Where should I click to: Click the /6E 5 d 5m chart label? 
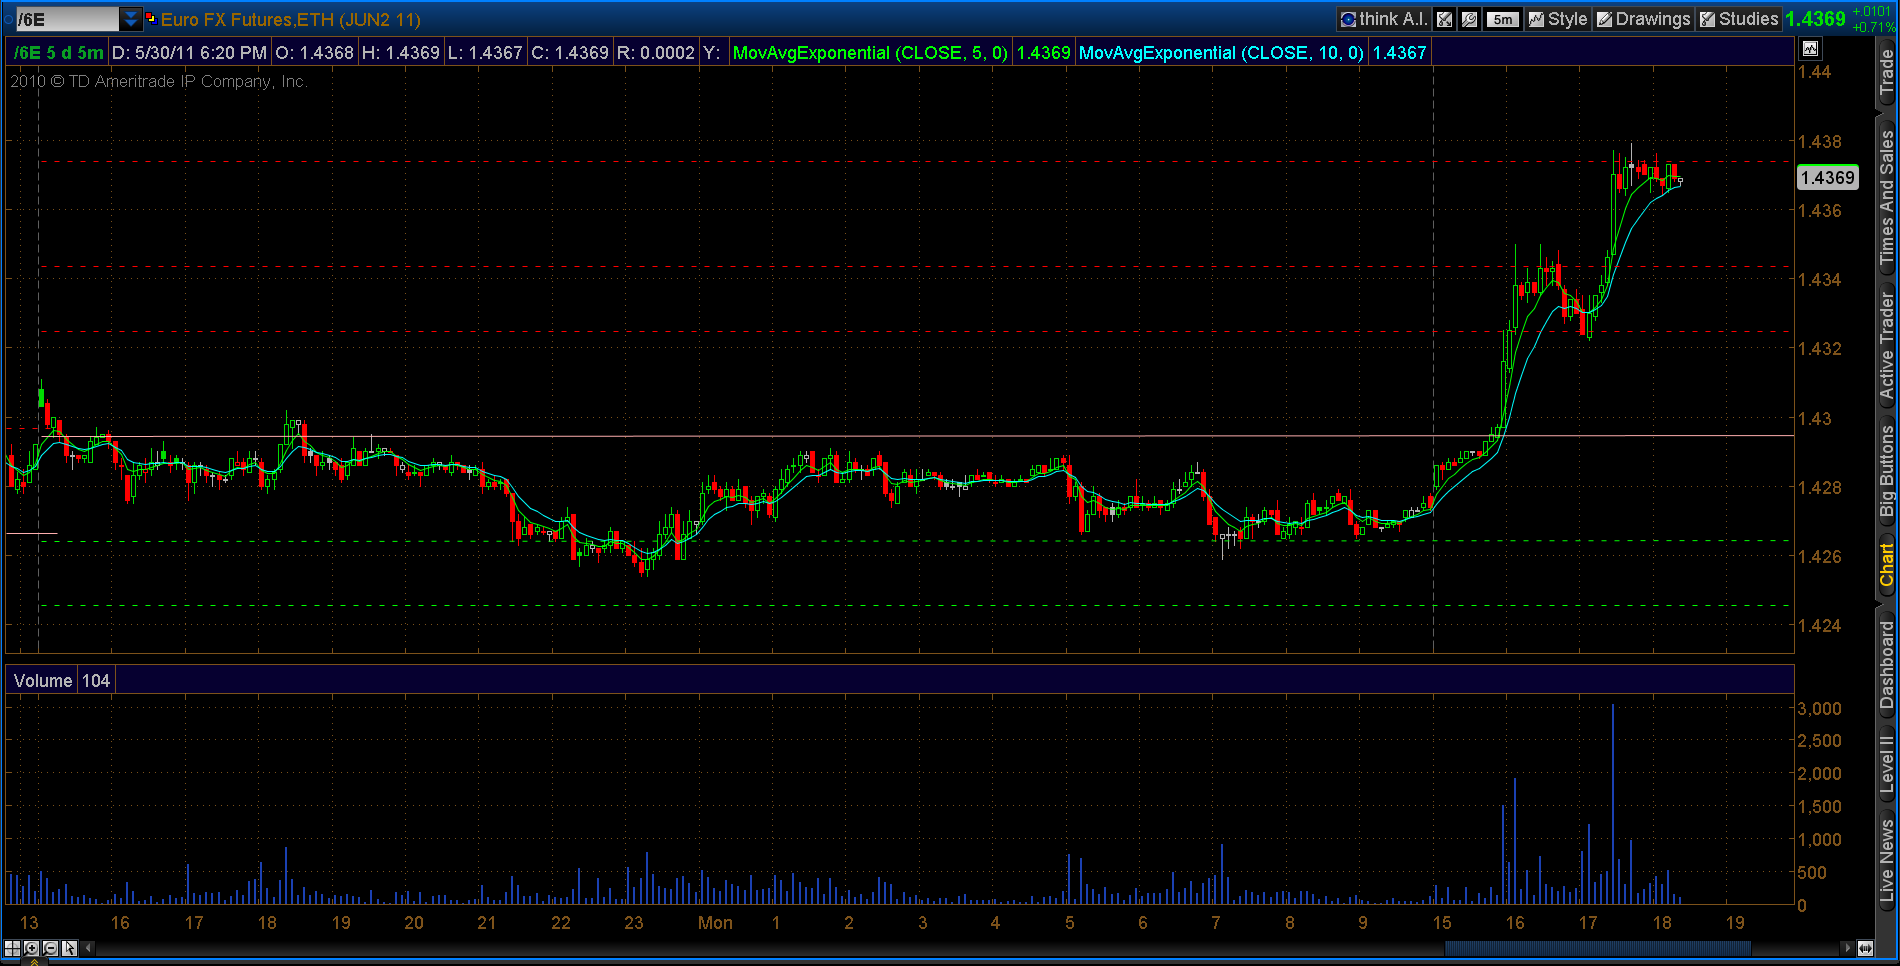[x=59, y=53]
